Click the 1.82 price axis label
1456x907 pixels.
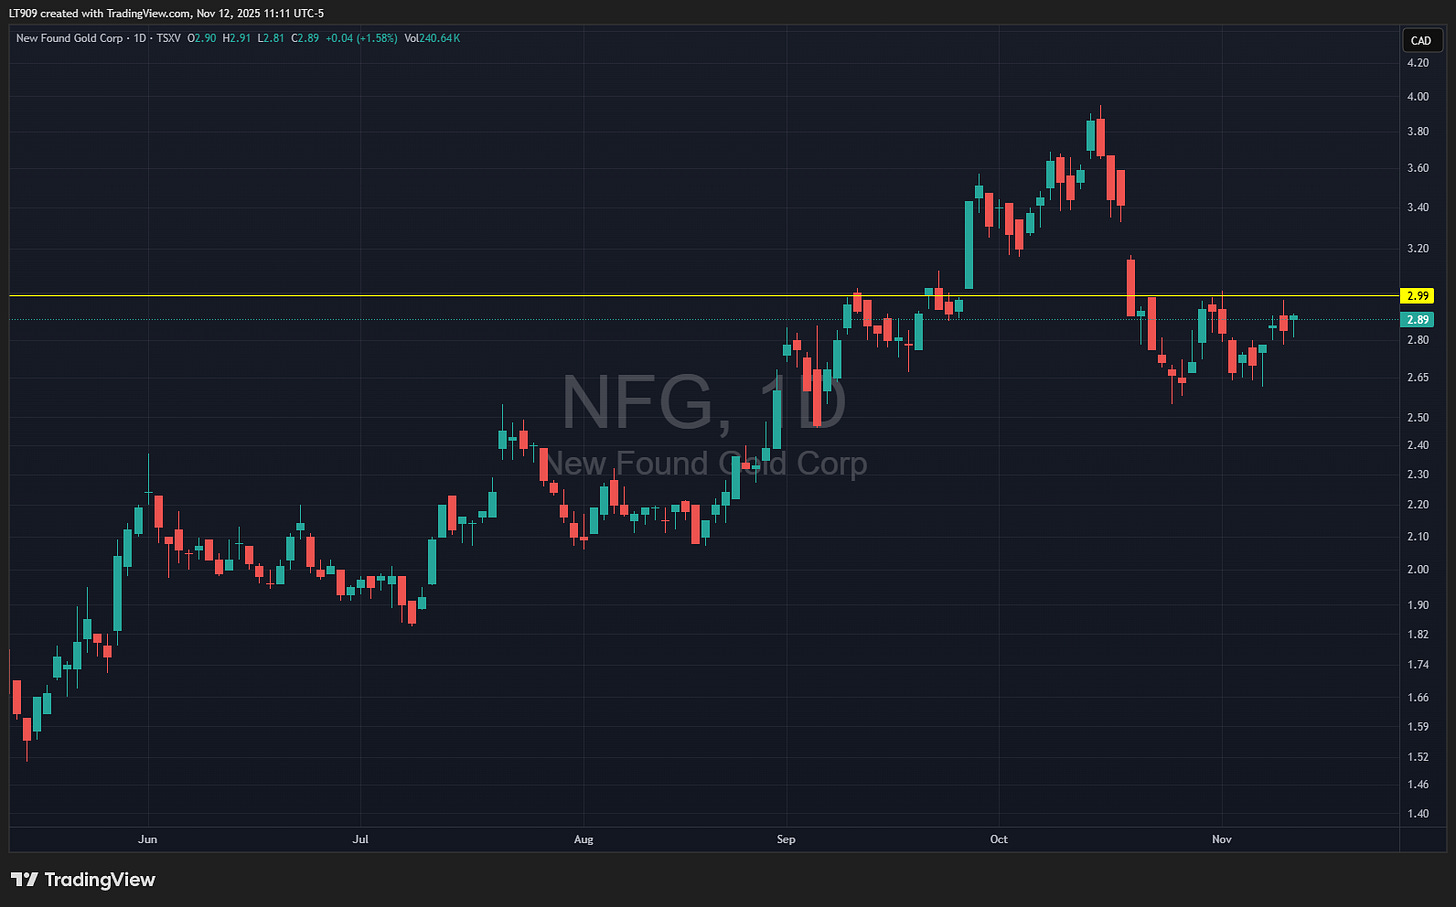[1417, 634]
